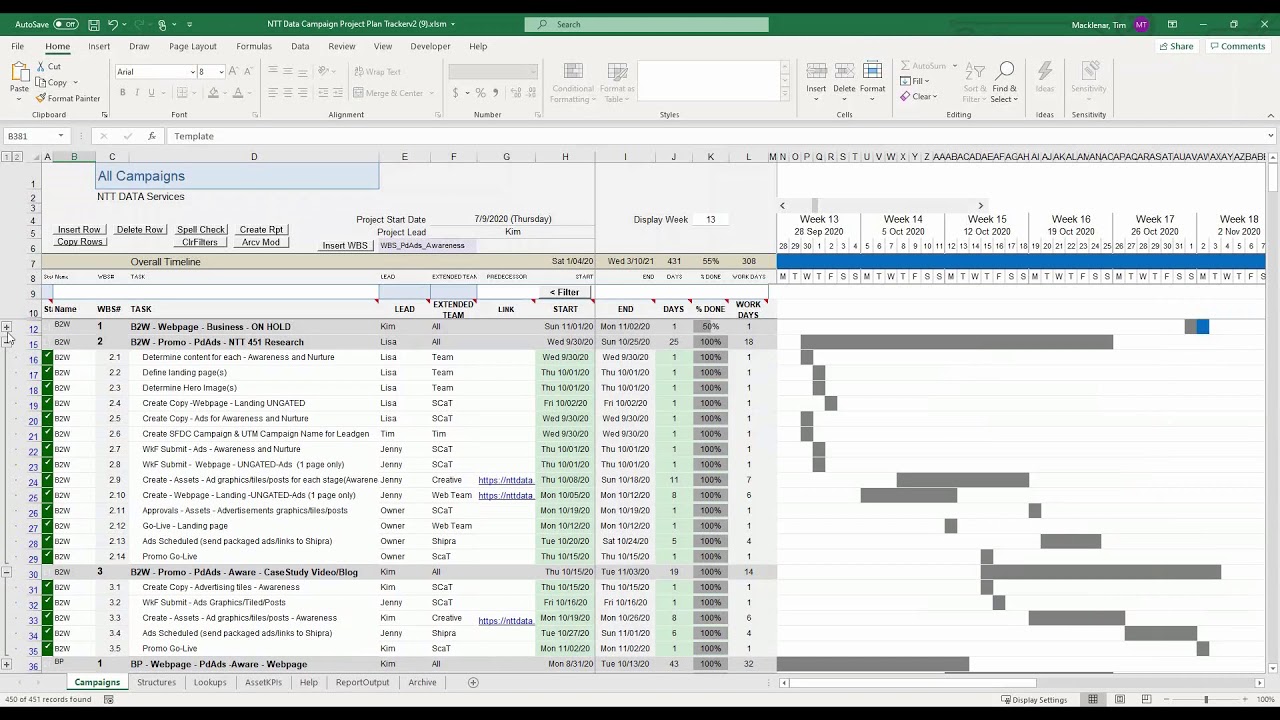Click the Gantt chart week scrollbar thumb
The image size is (1280, 720).
(815, 205)
